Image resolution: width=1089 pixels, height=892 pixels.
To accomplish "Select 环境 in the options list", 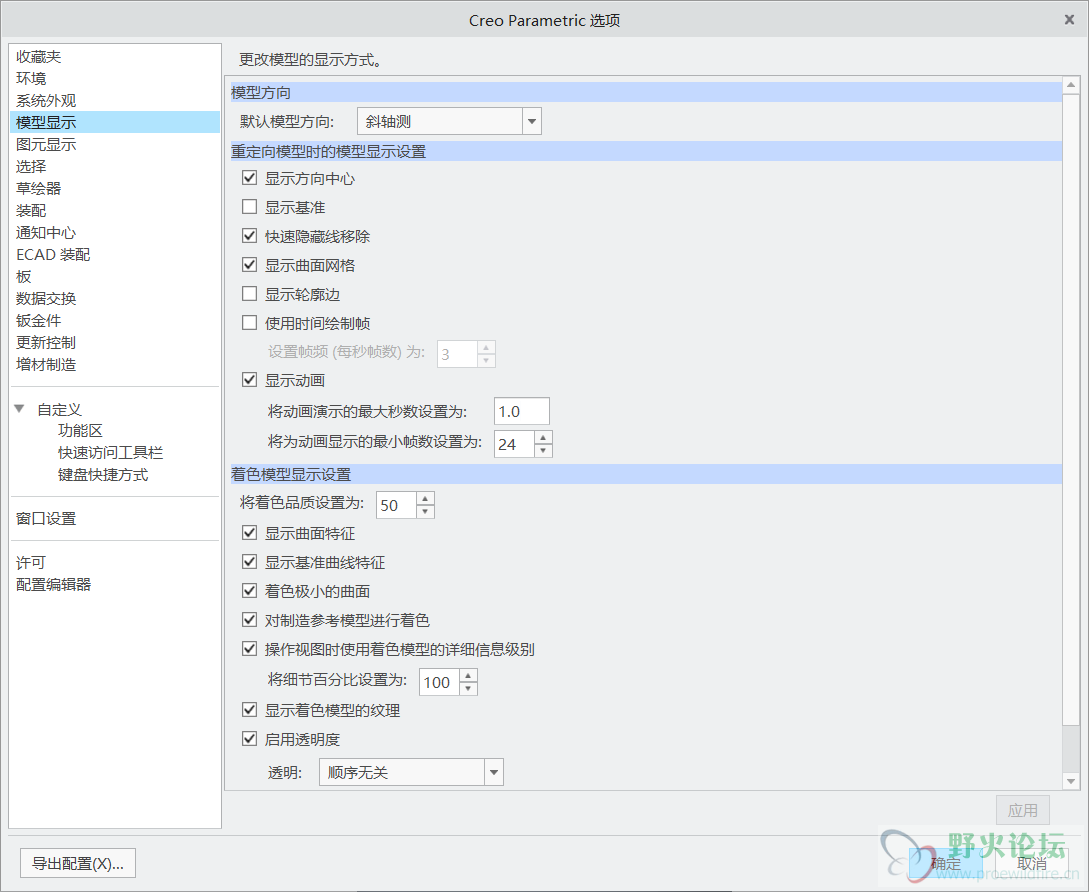I will pos(31,79).
